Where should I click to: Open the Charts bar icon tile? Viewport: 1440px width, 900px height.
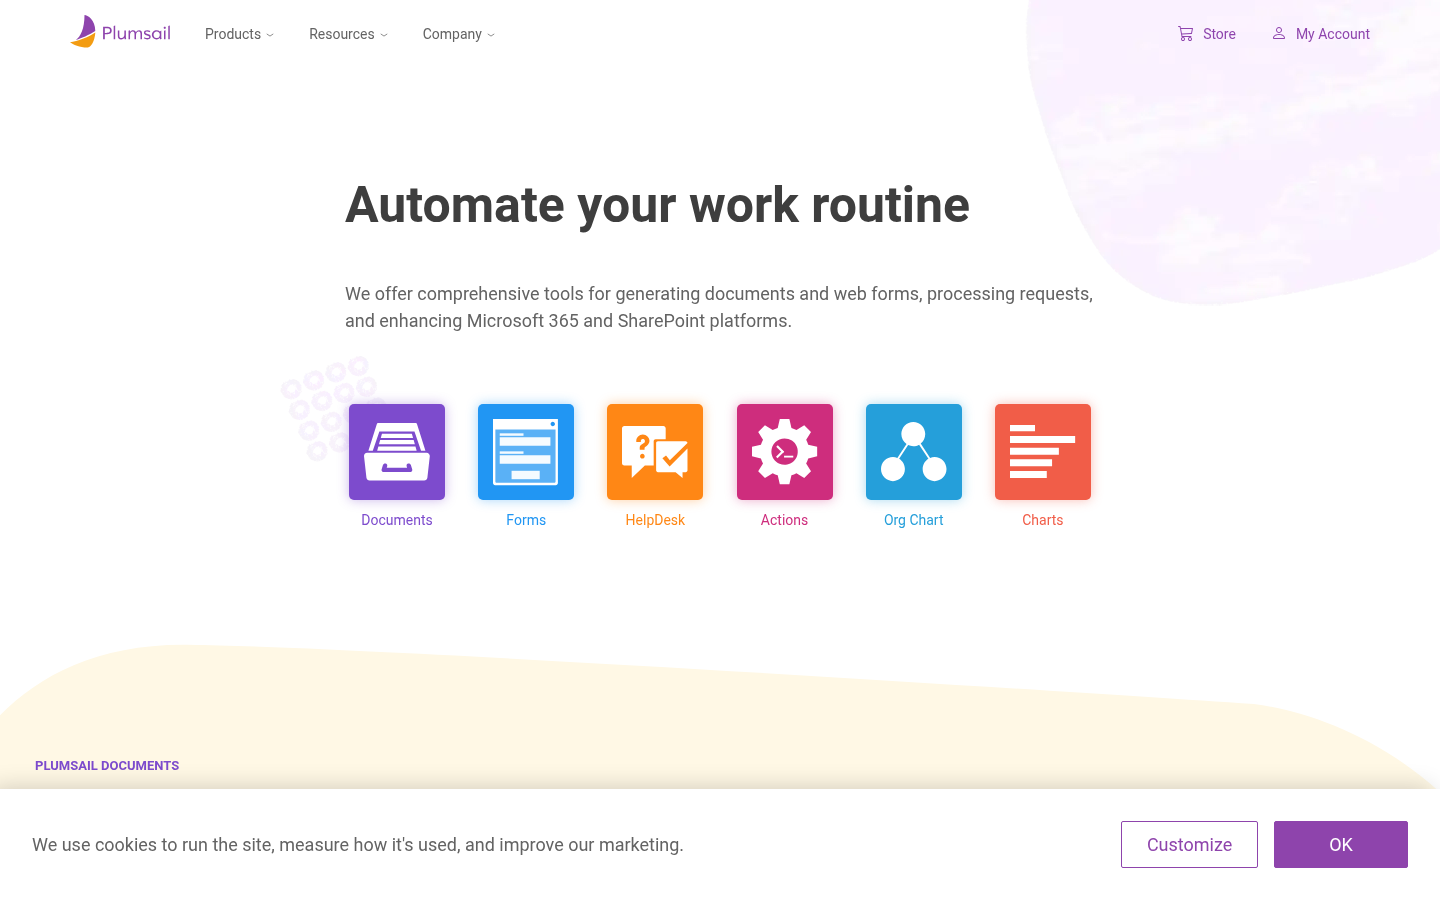pos(1043,452)
